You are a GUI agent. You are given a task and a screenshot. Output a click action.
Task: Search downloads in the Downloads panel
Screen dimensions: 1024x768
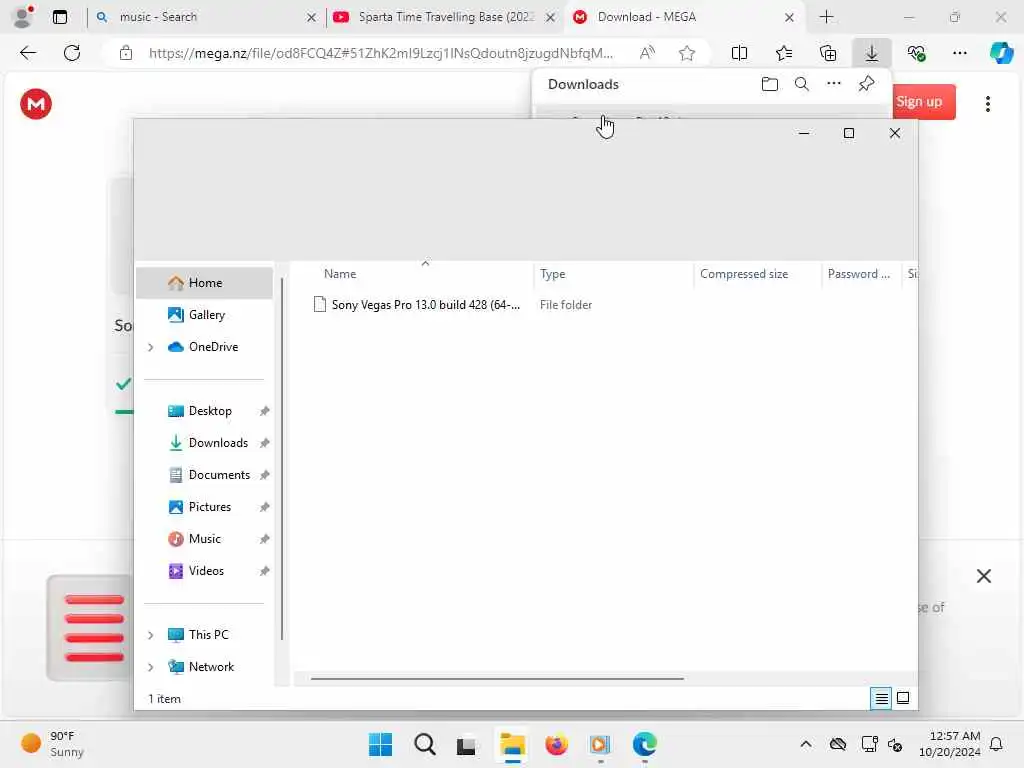[801, 84]
